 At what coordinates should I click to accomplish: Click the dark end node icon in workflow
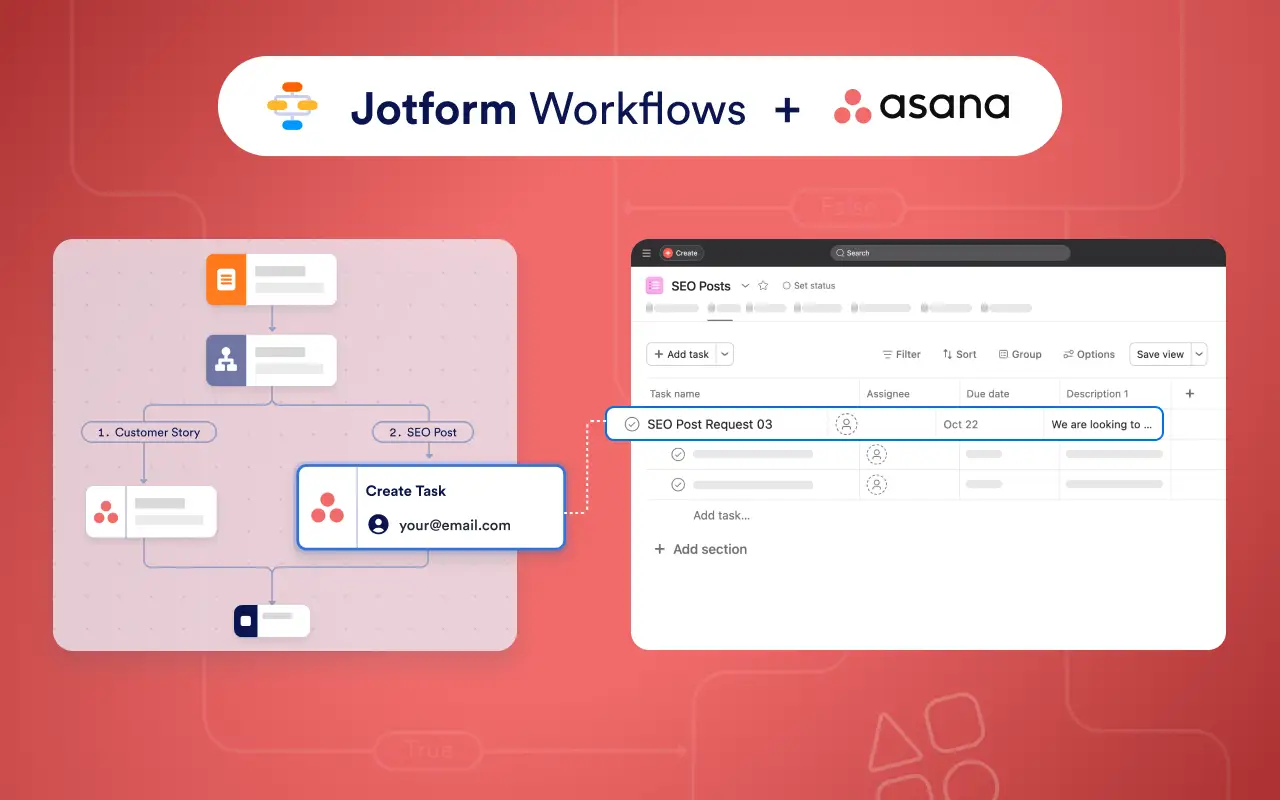click(246, 621)
